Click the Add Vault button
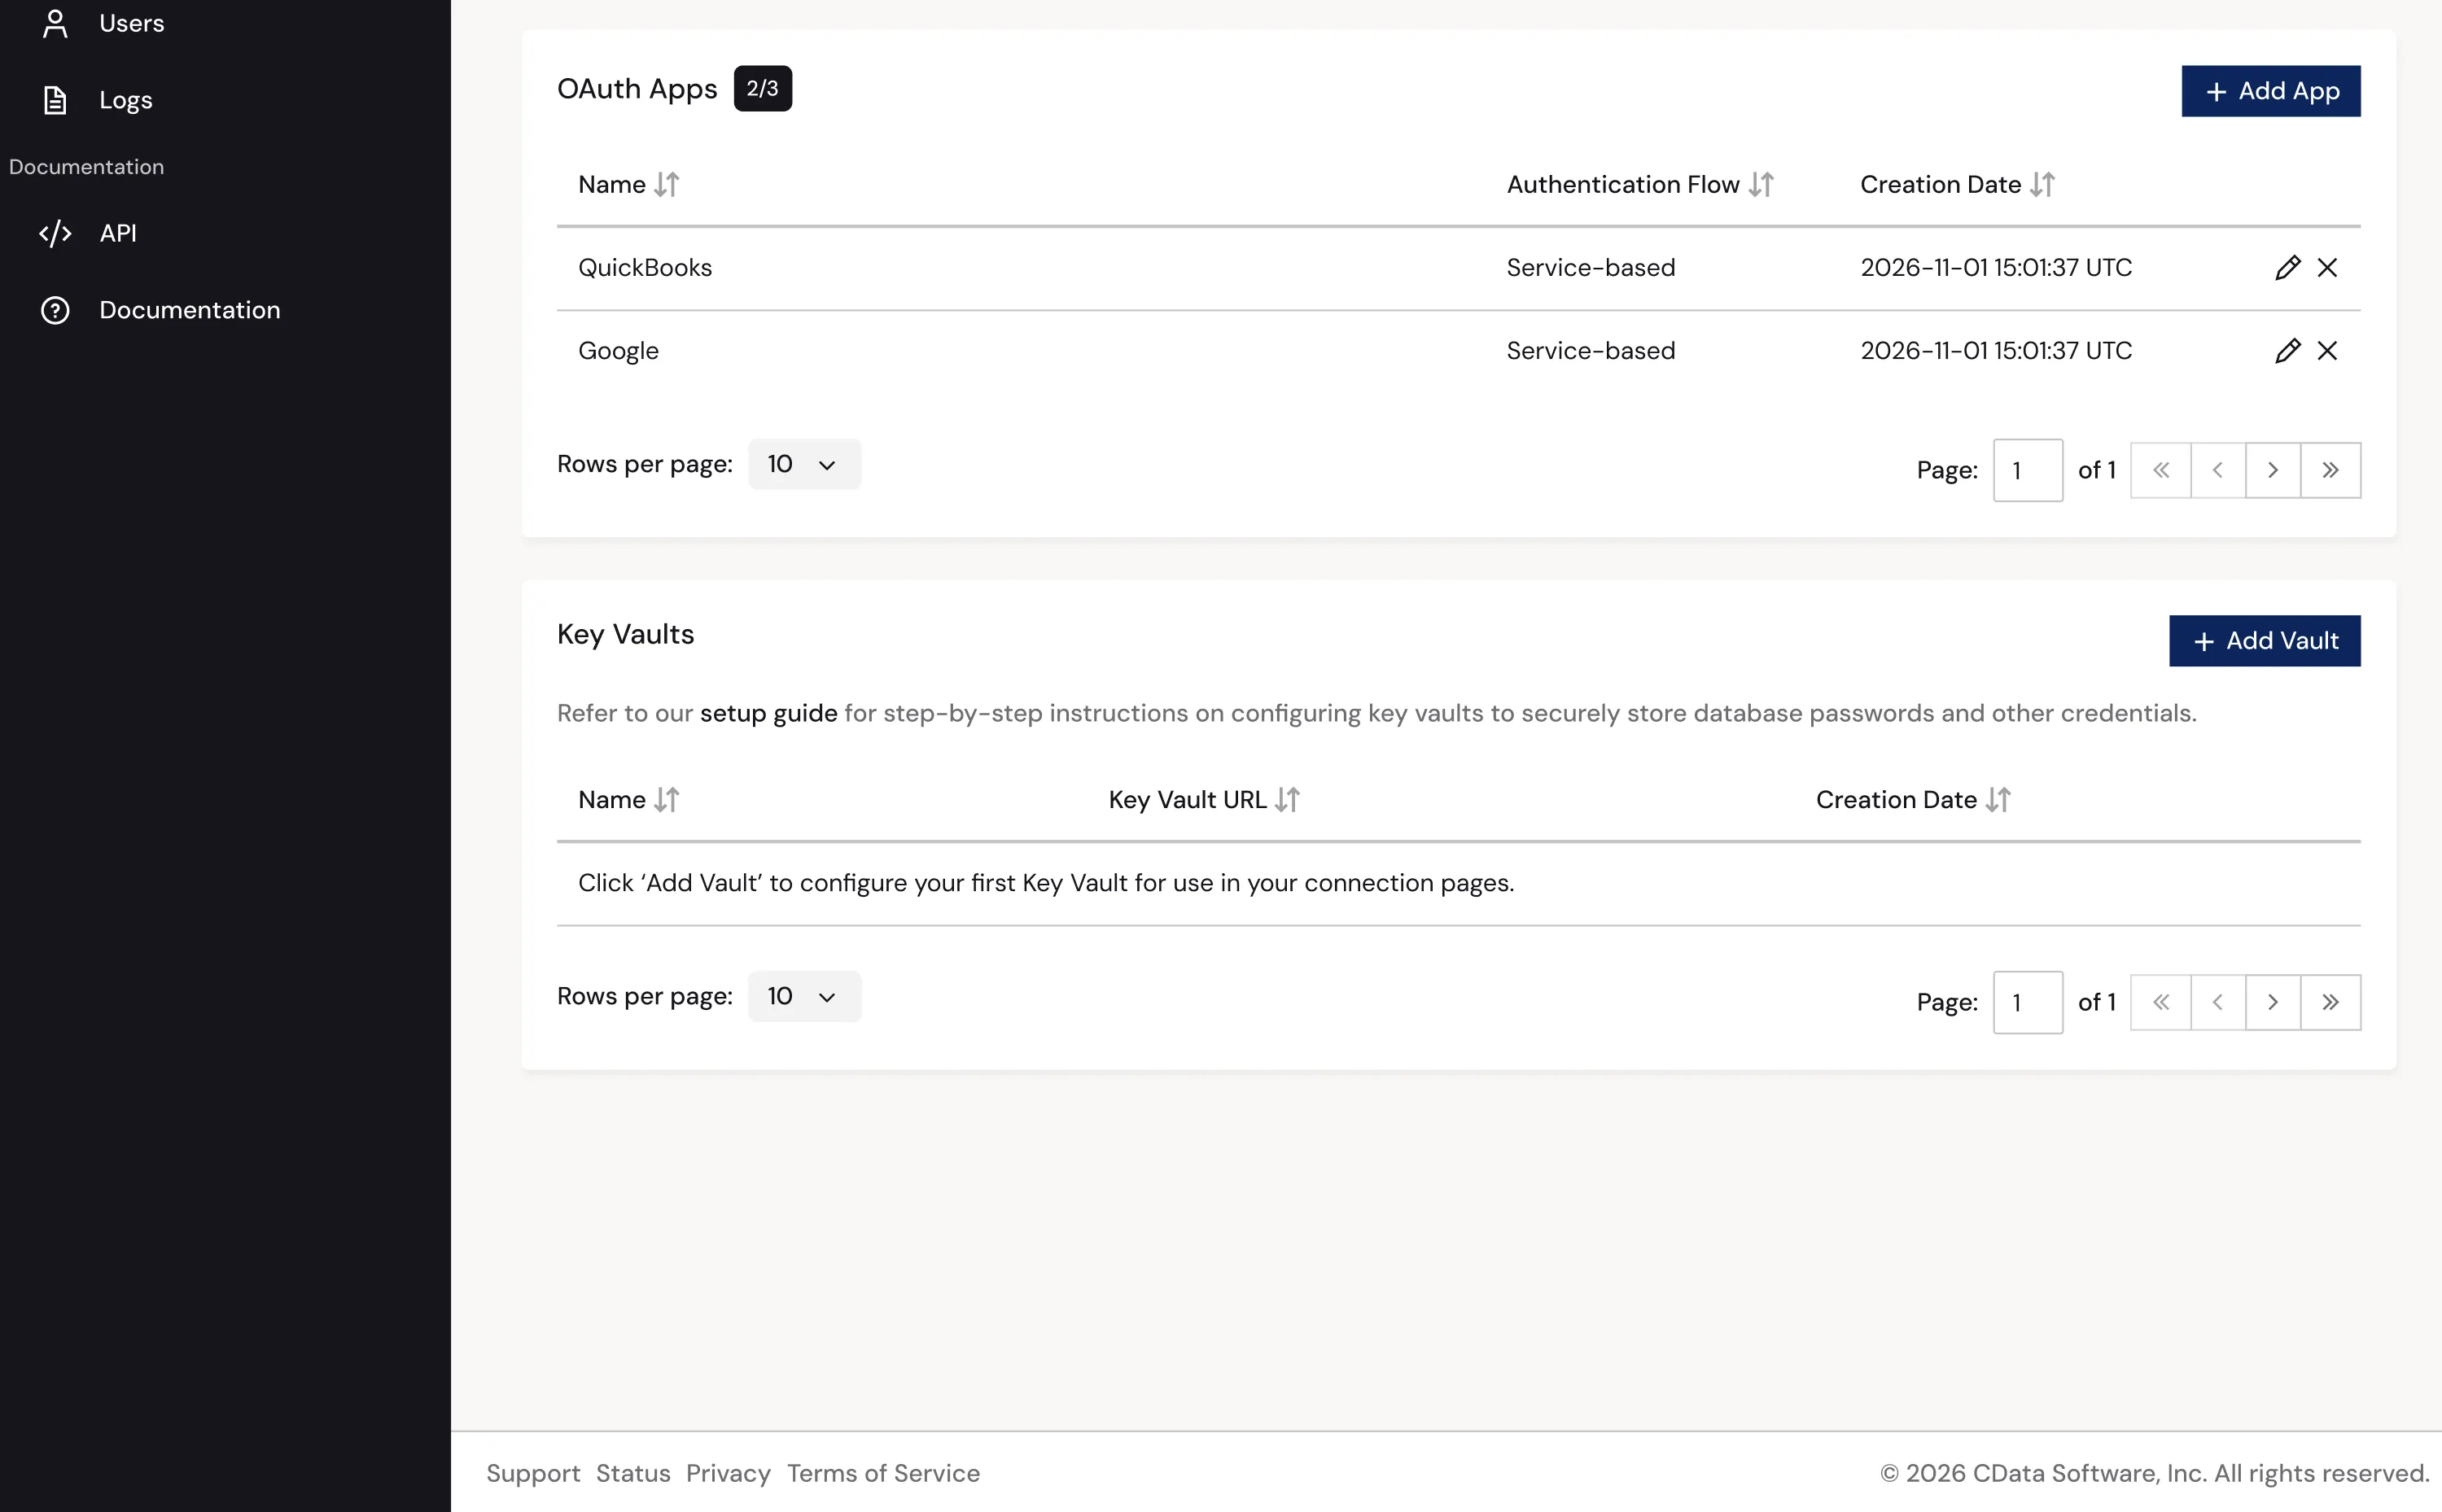 coord(2264,641)
